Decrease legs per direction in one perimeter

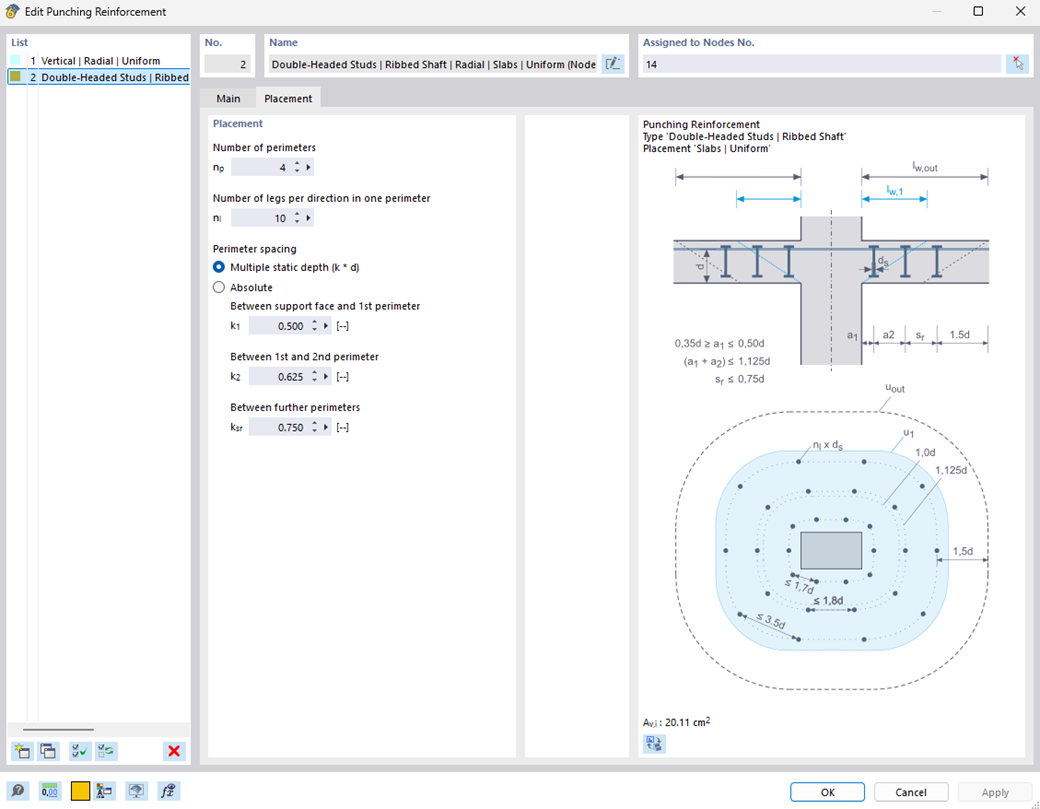[296, 221]
